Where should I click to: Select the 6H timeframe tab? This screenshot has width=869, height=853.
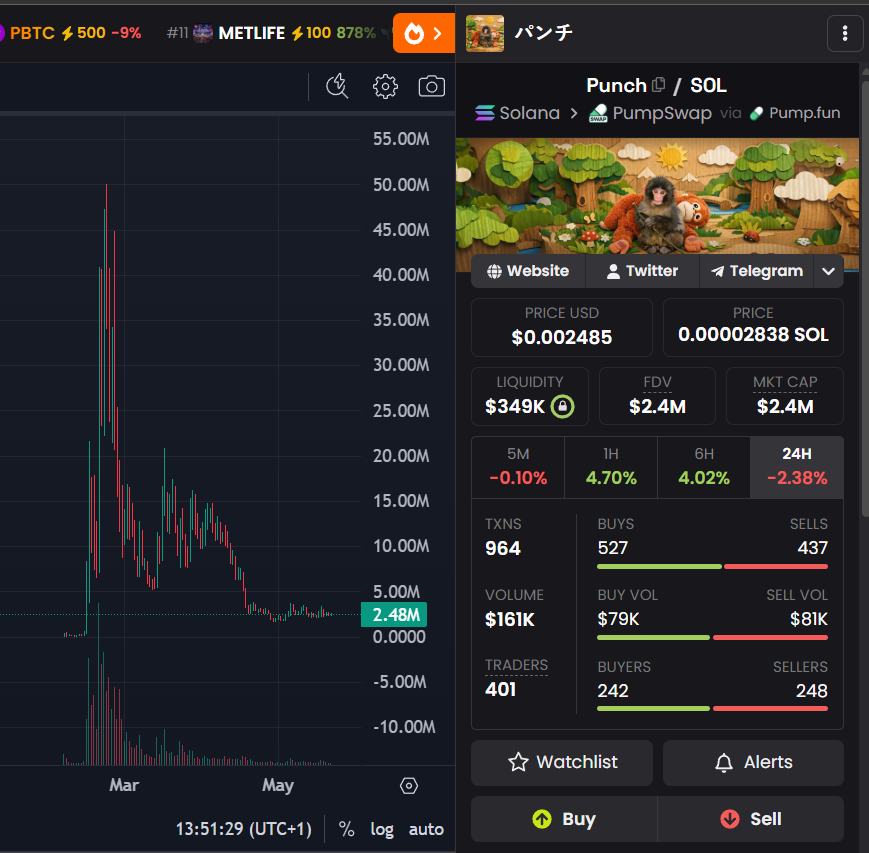(704, 467)
